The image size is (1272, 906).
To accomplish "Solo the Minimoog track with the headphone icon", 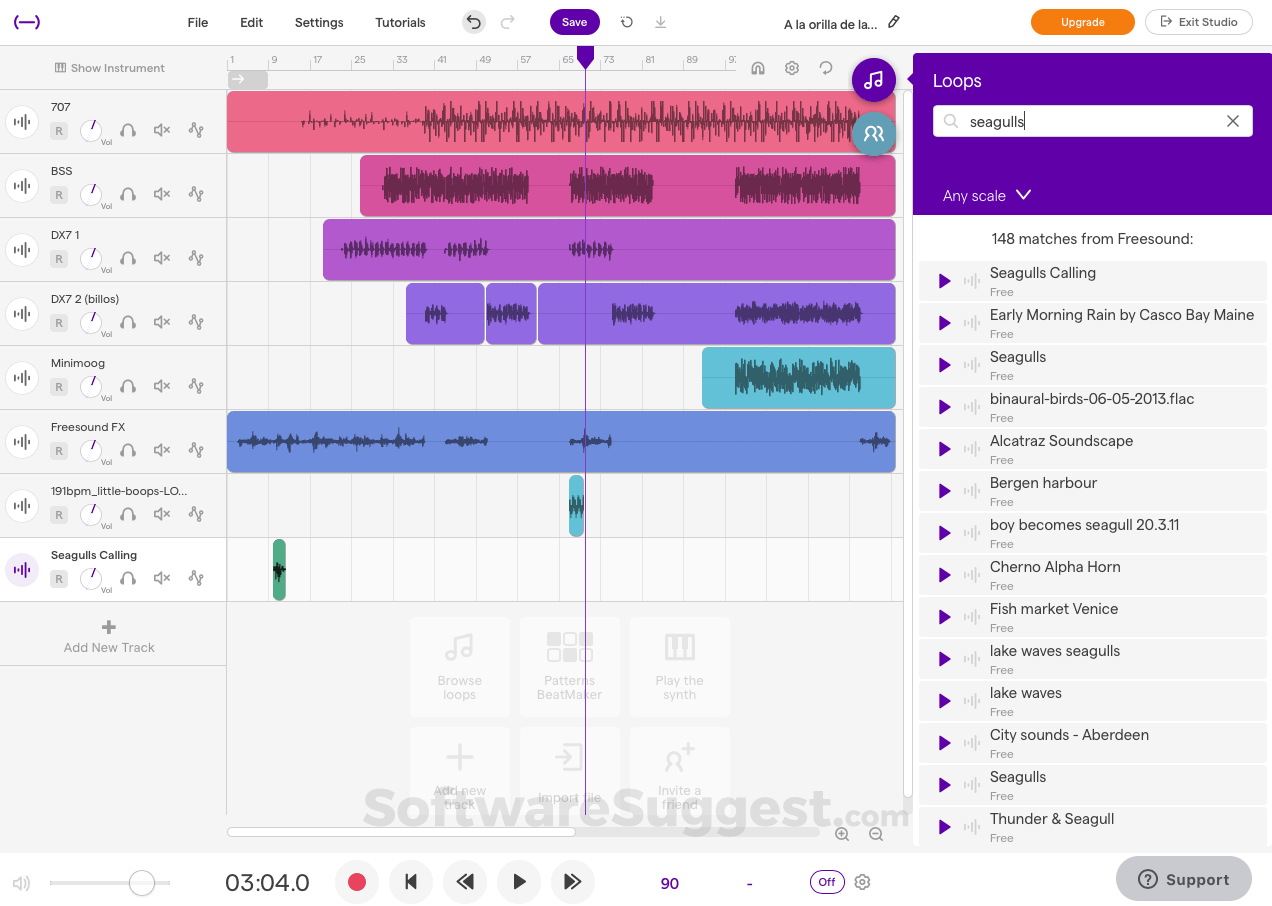I will click(127, 386).
